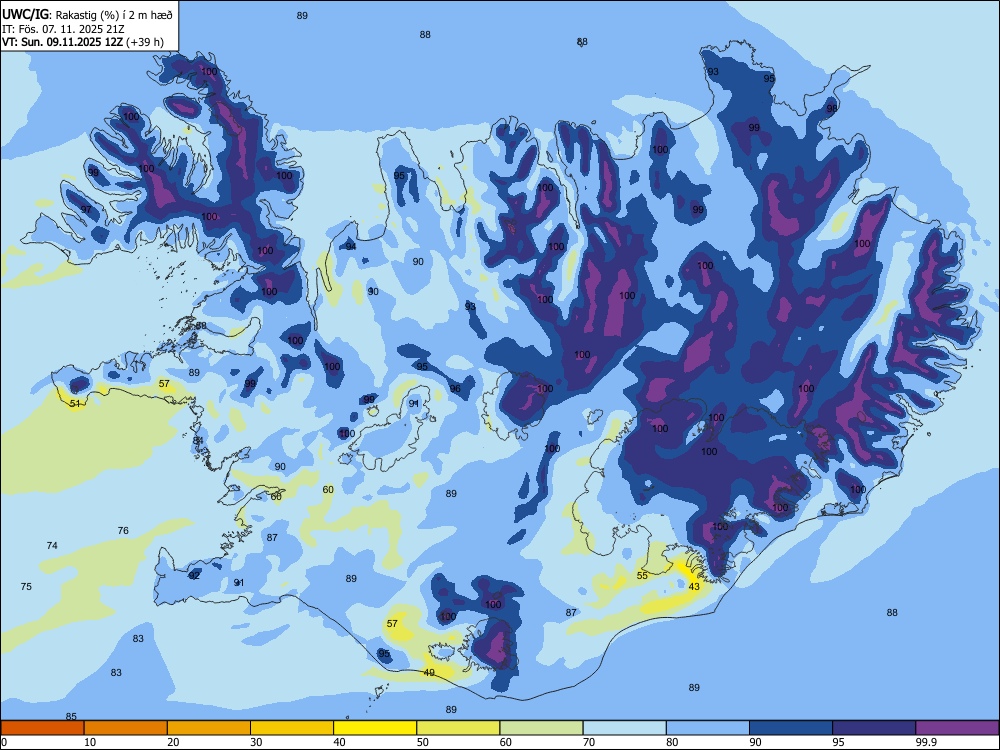Click the 99.9 tick label on the legend
The width and height of the screenshot is (1000, 750).
coord(926,742)
